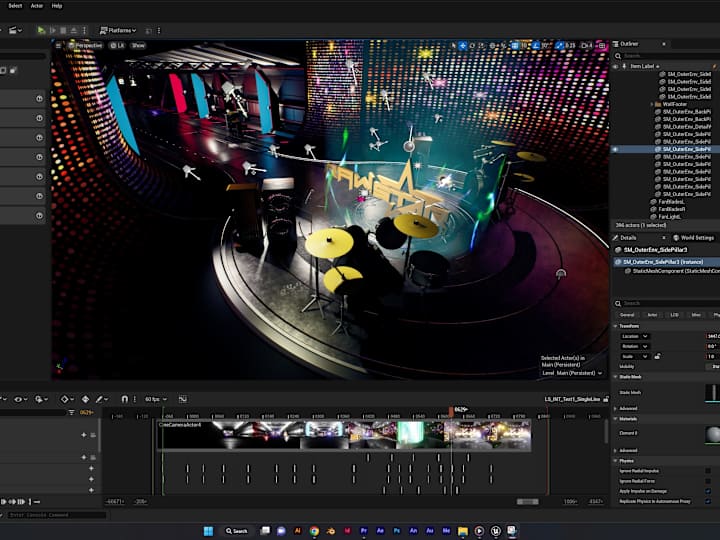Switch to the World Settings tab
Screen dimensions: 720x540
click(693, 238)
